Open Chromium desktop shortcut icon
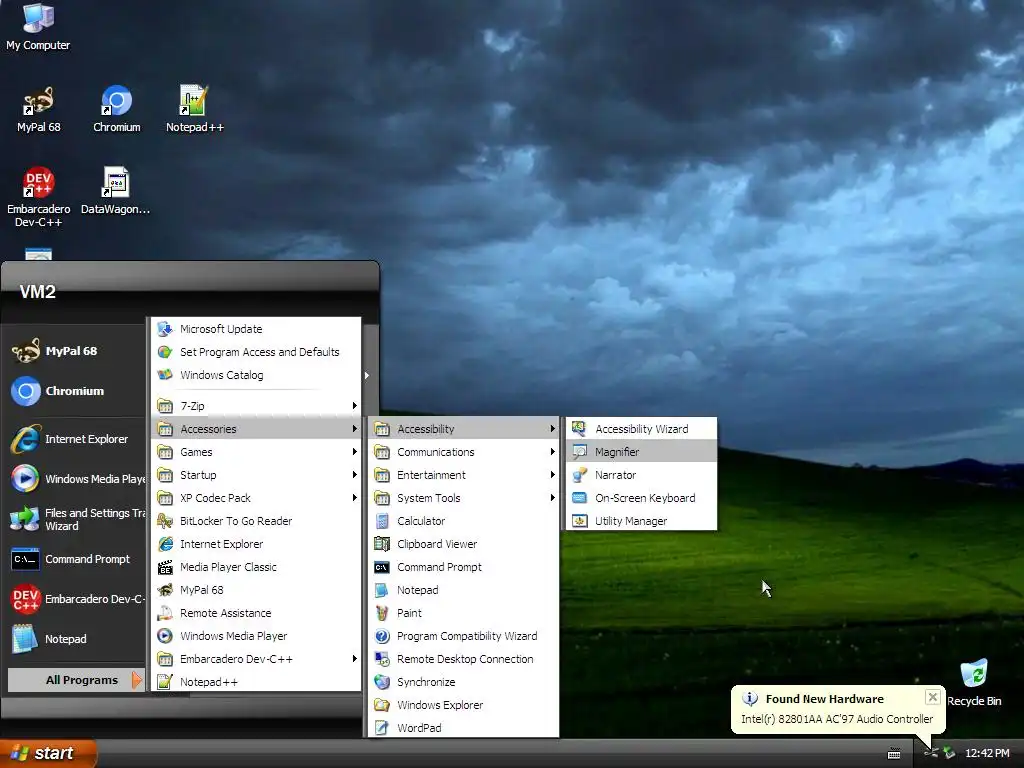 click(x=116, y=109)
